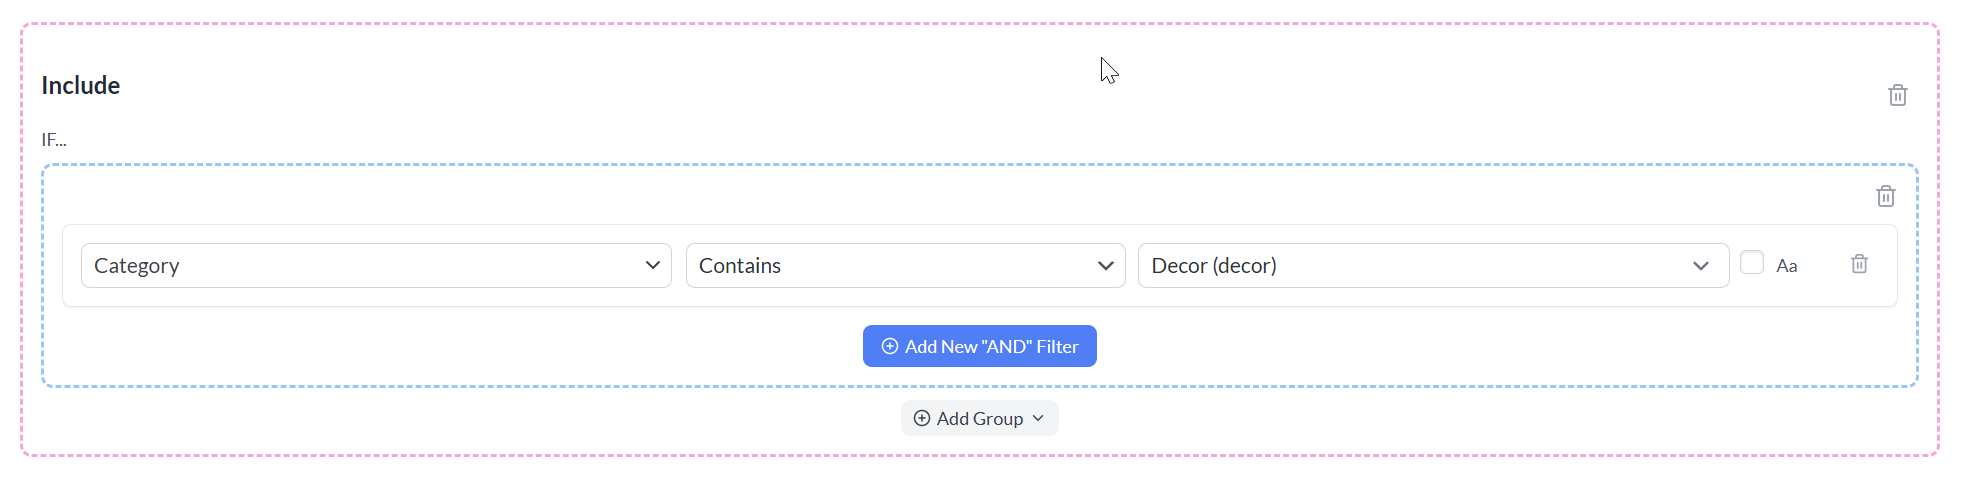
Task: Click the chevron arrow on Category select
Action: [x=652, y=265]
